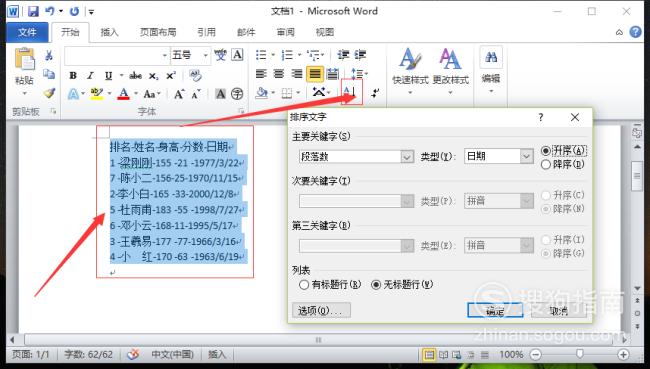Click the zoom in plus button
Image resolution: width=650 pixels, height=369 pixels.
click(623, 354)
